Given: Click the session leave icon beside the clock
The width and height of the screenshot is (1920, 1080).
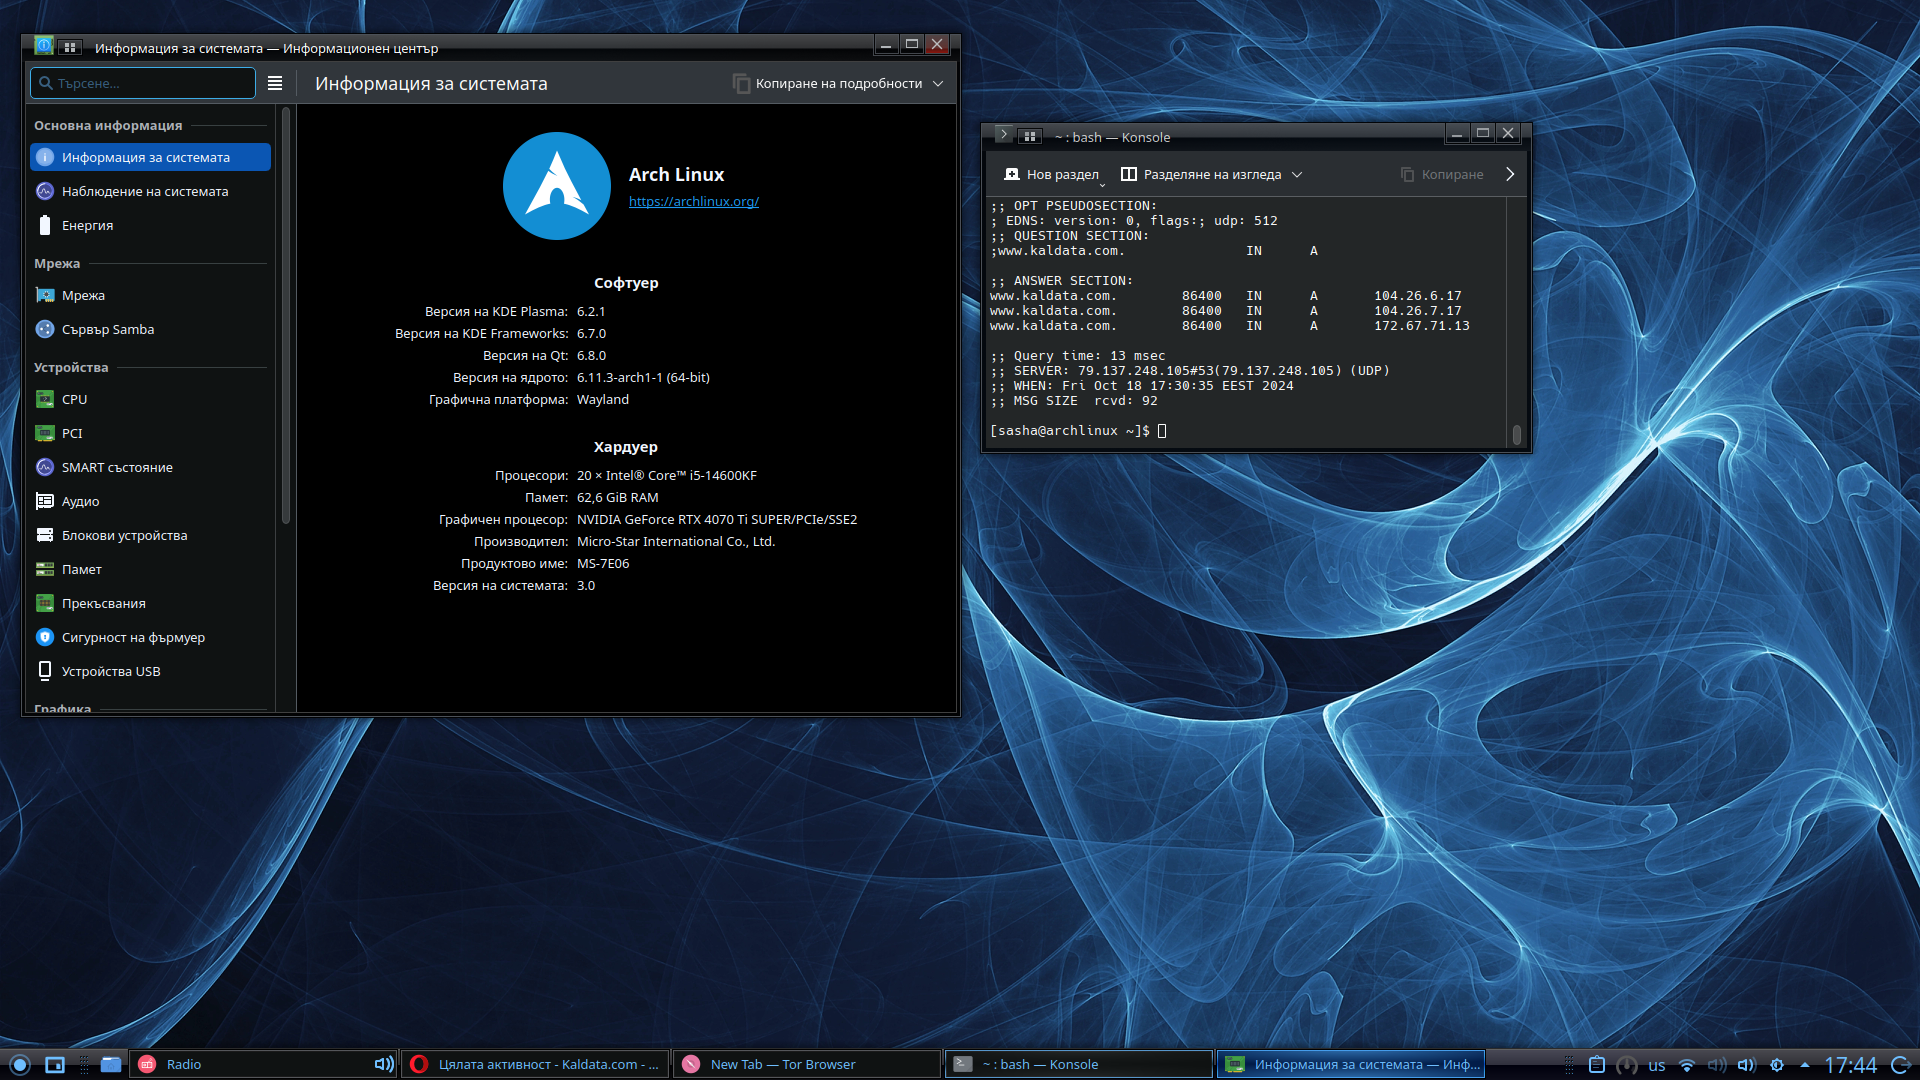Looking at the screenshot, I should [1900, 1065].
